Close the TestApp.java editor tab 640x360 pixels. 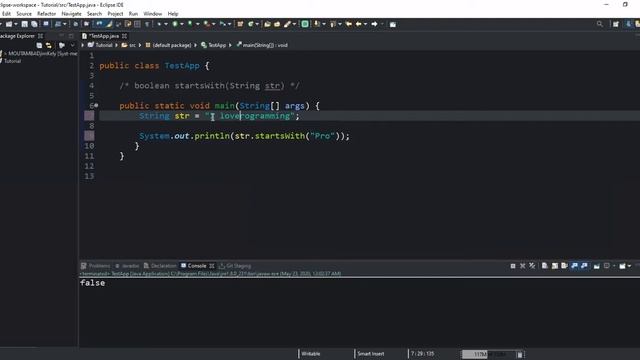[124, 36]
